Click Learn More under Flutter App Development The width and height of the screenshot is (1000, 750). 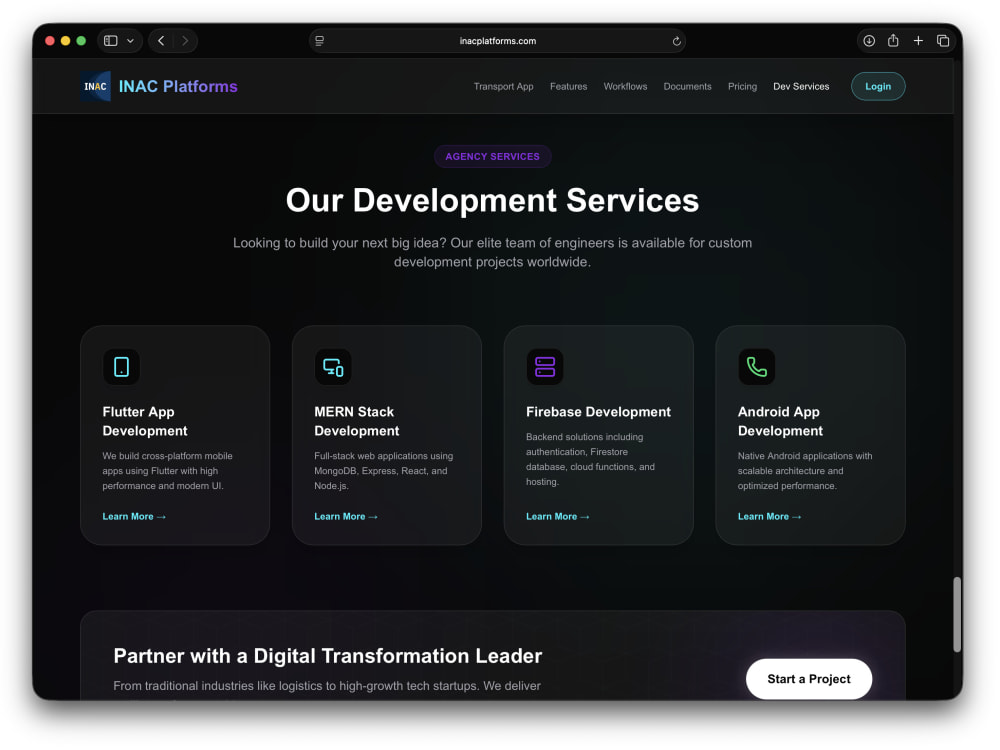tap(134, 517)
